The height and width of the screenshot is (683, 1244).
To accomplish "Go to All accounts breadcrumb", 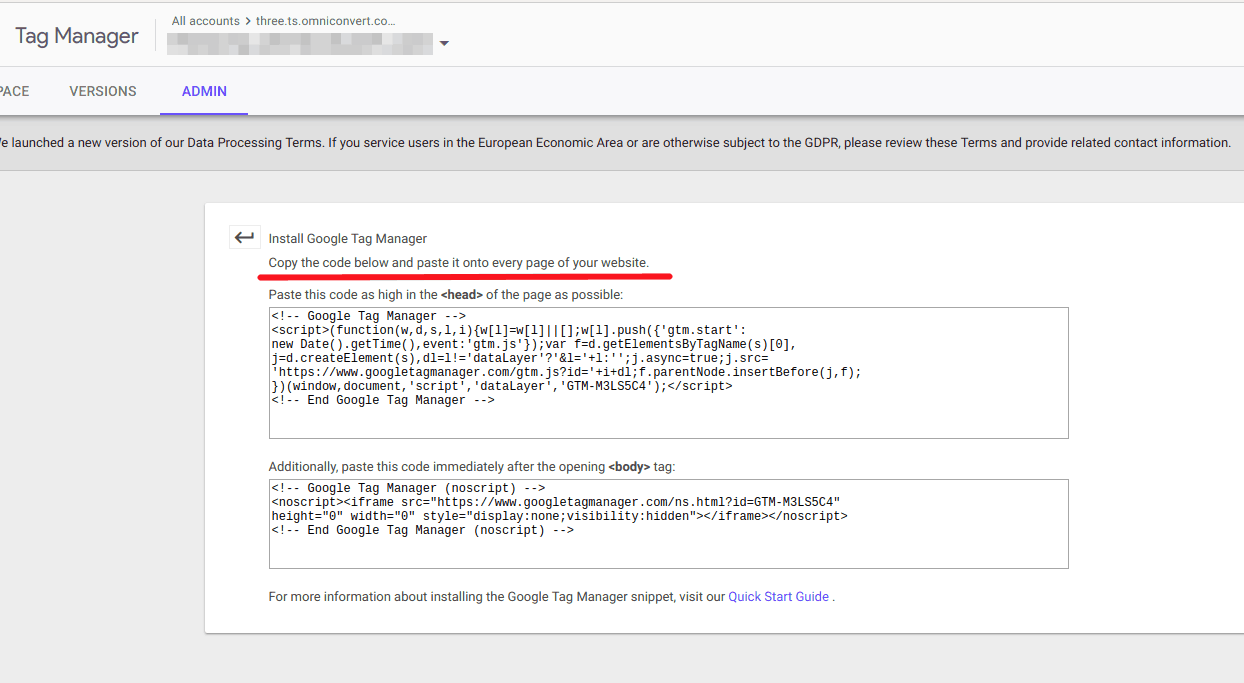I will click(x=205, y=21).
